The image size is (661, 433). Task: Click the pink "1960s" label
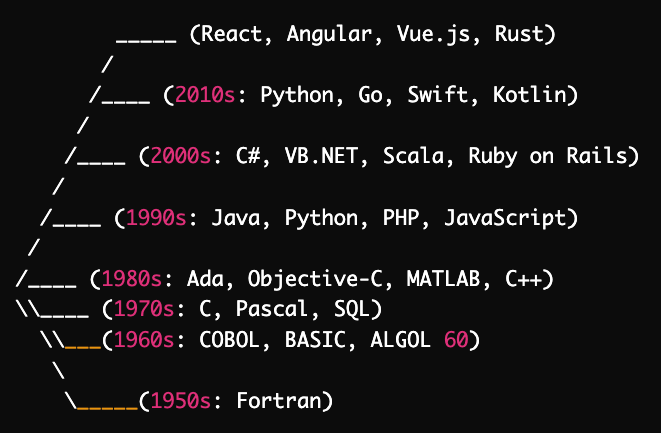pos(144,339)
